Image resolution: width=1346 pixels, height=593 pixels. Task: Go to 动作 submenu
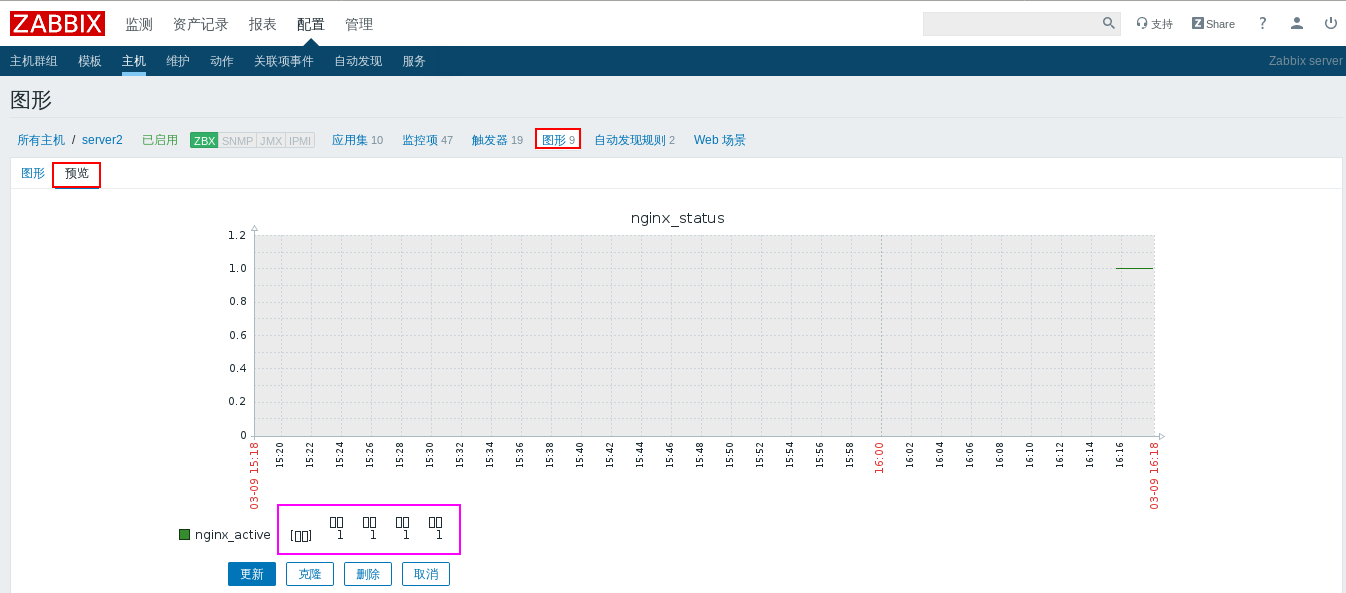[222, 61]
